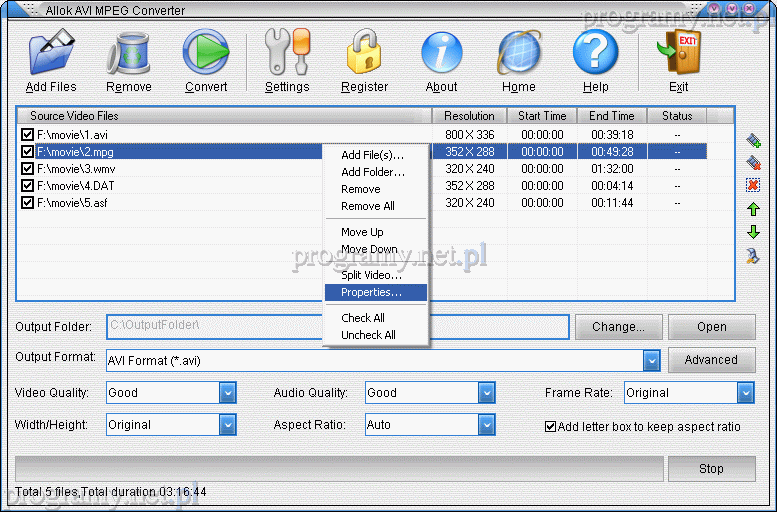The image size is (777, 512).
Task: Disable Add letter box to keep aspect ratio
Action: point(550,426)
